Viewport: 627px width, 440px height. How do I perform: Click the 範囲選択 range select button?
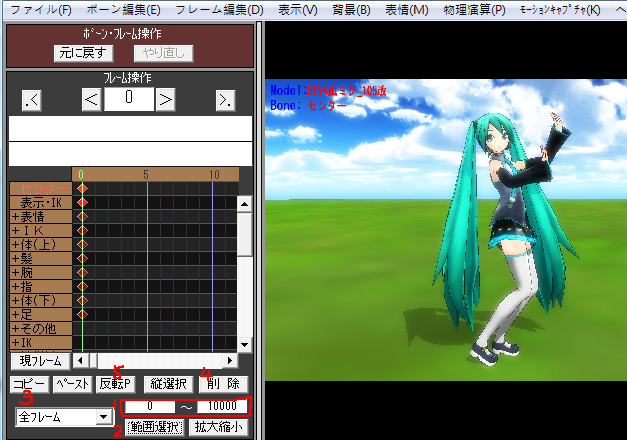[x=155, y=428]
